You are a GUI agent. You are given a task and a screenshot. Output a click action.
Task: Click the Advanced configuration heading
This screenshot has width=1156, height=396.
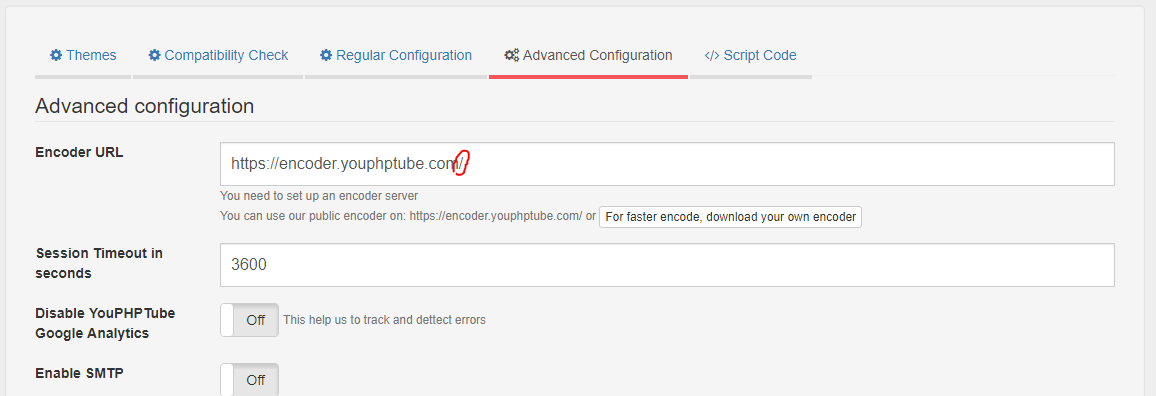pyautogui.click(x=144, y=106)
